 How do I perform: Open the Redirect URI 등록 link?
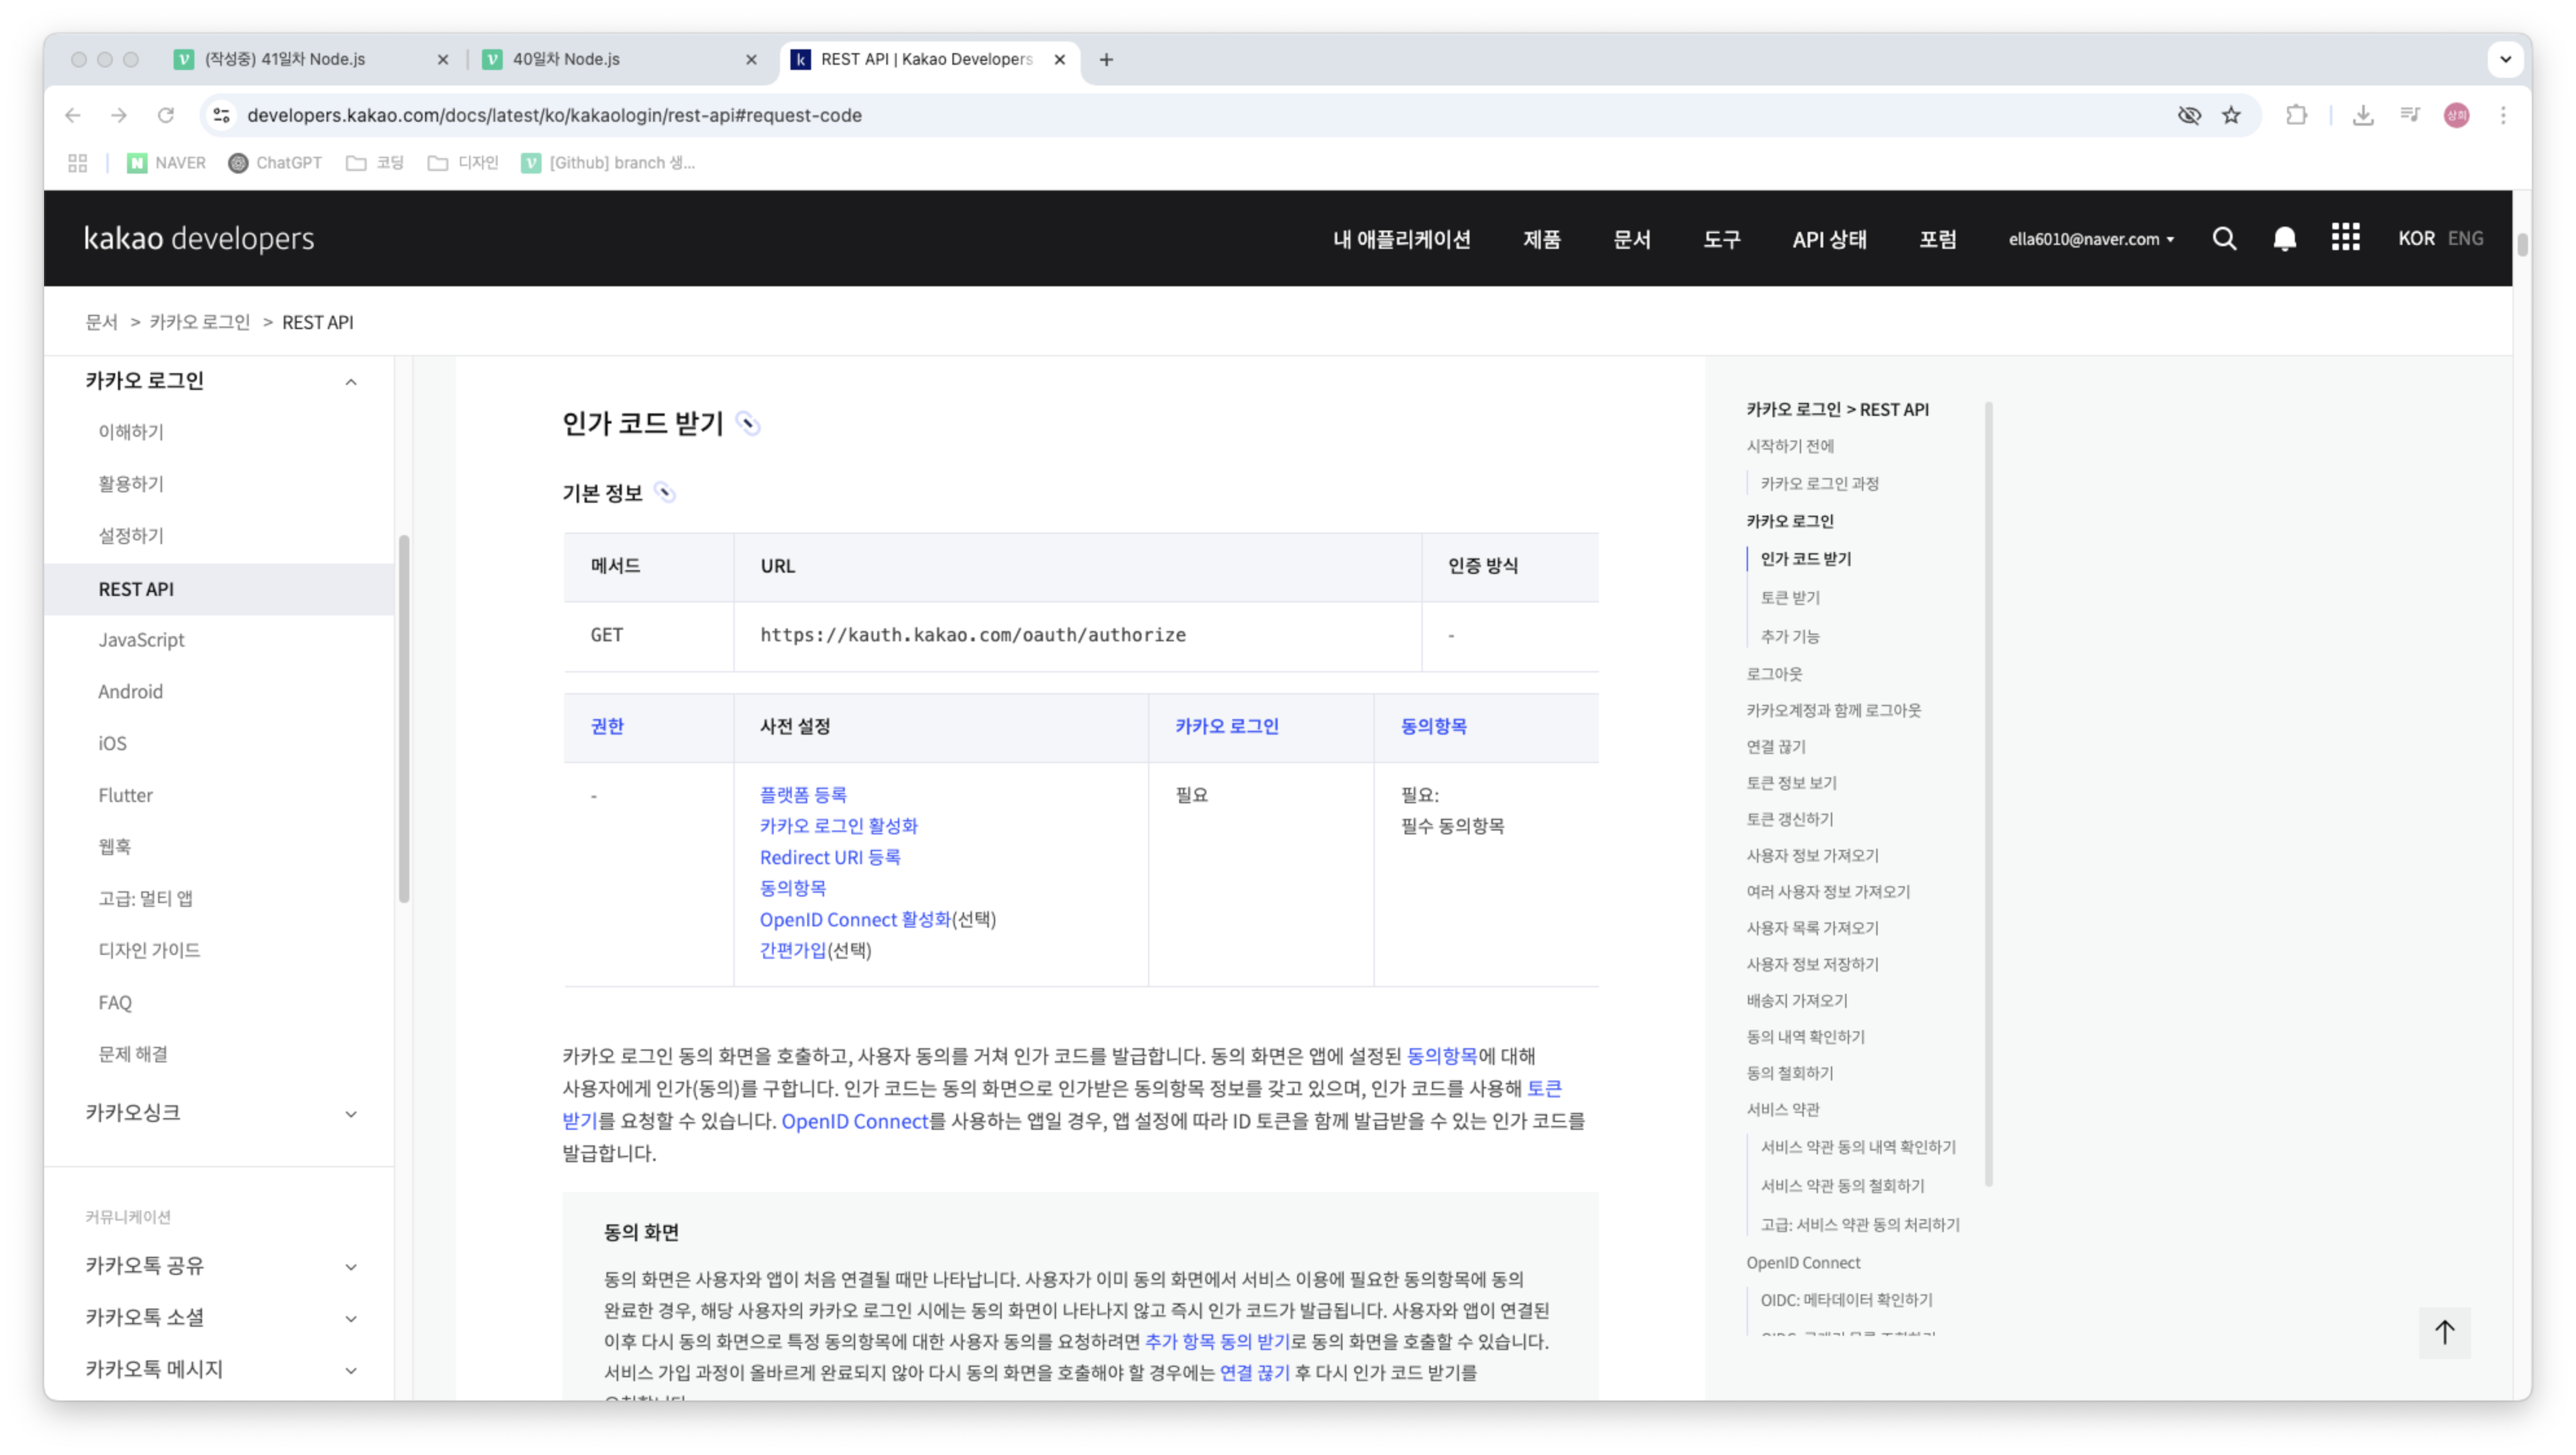pyautogui.click(x=830, y=857)
